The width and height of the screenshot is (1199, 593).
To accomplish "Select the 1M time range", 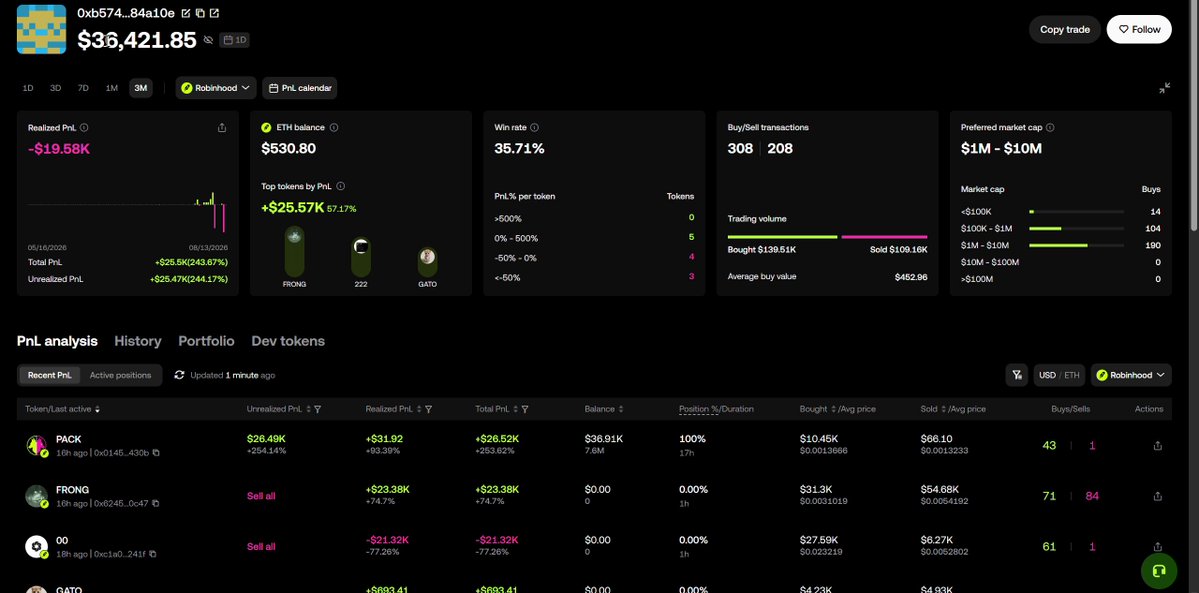I will click(112, 88).
